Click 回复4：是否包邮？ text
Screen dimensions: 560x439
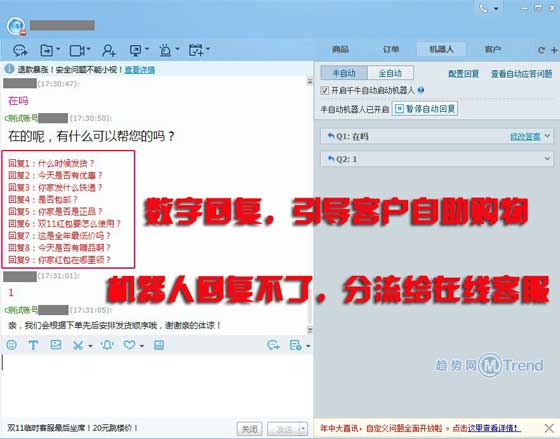[43, 199]
